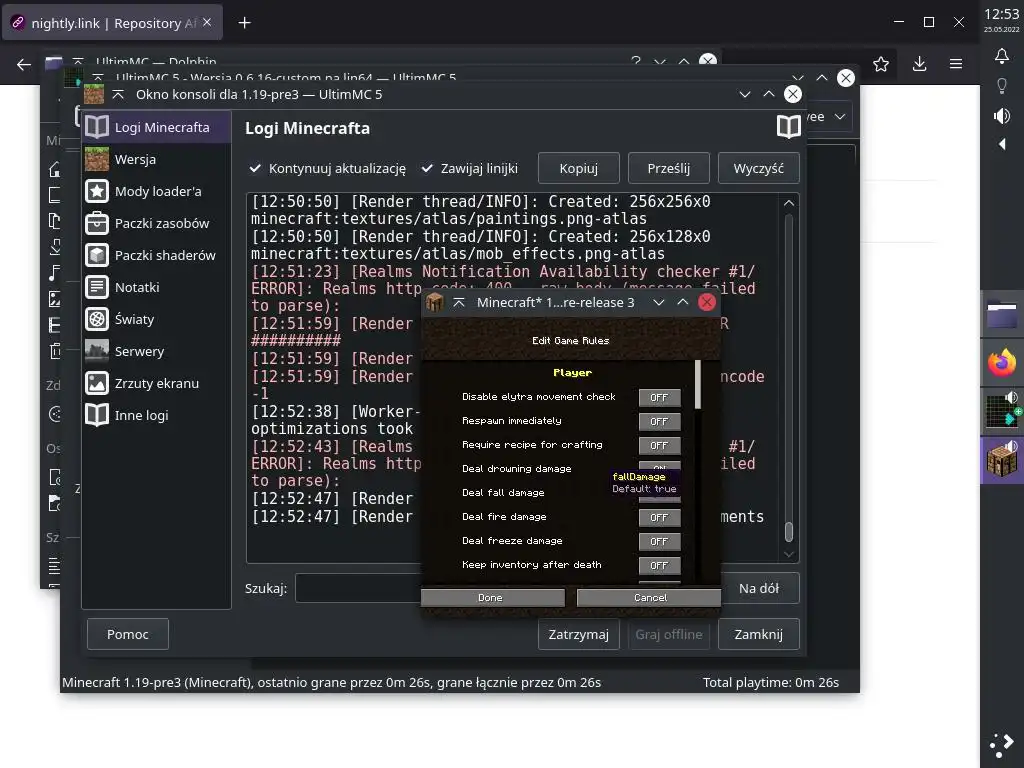Click the up chevron in console titlebar
The width and height of the screenshot is (1024, 768).
pyautogui.click(x=769, y=95)
